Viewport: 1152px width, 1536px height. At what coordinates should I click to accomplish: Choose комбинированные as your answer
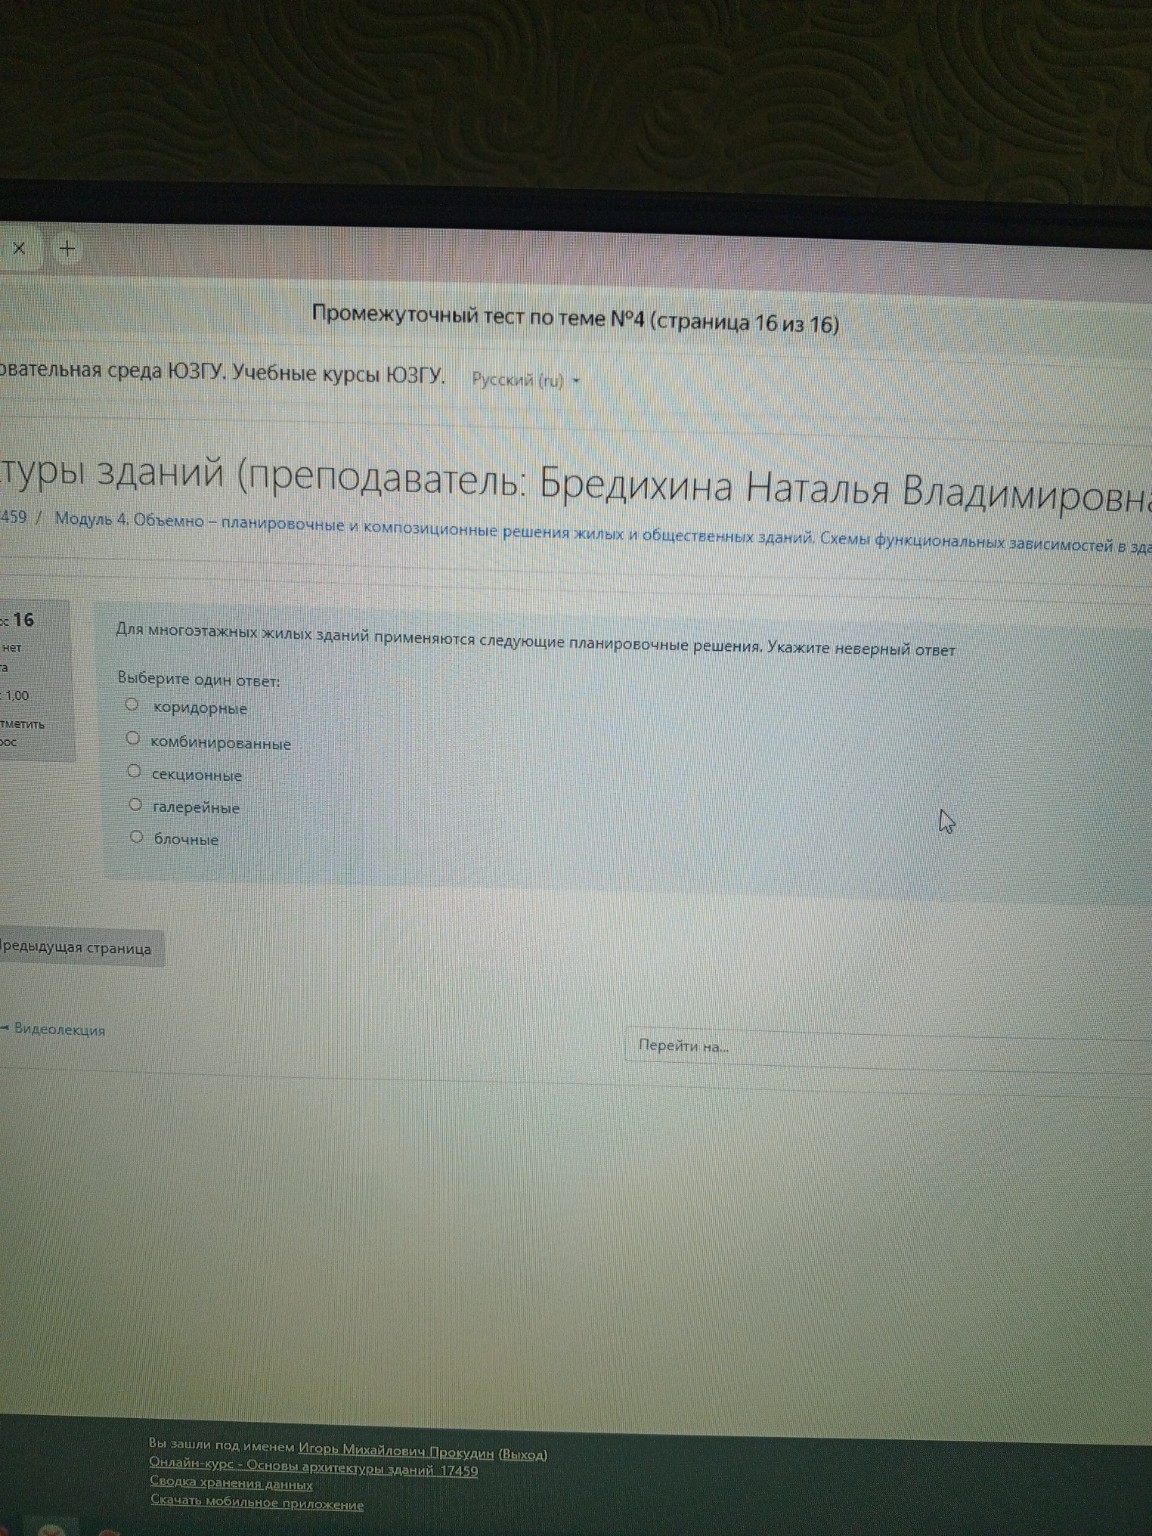(132, 740)
